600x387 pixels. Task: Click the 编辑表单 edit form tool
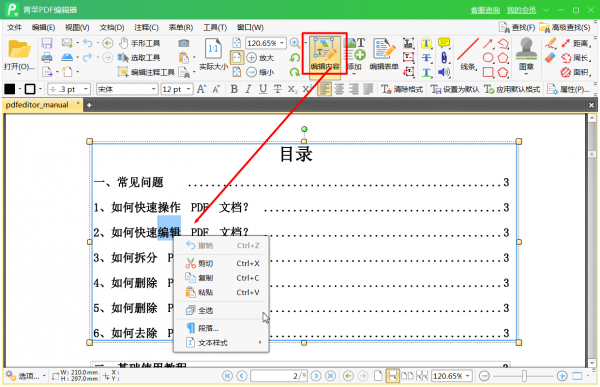[x=384, y=54]
